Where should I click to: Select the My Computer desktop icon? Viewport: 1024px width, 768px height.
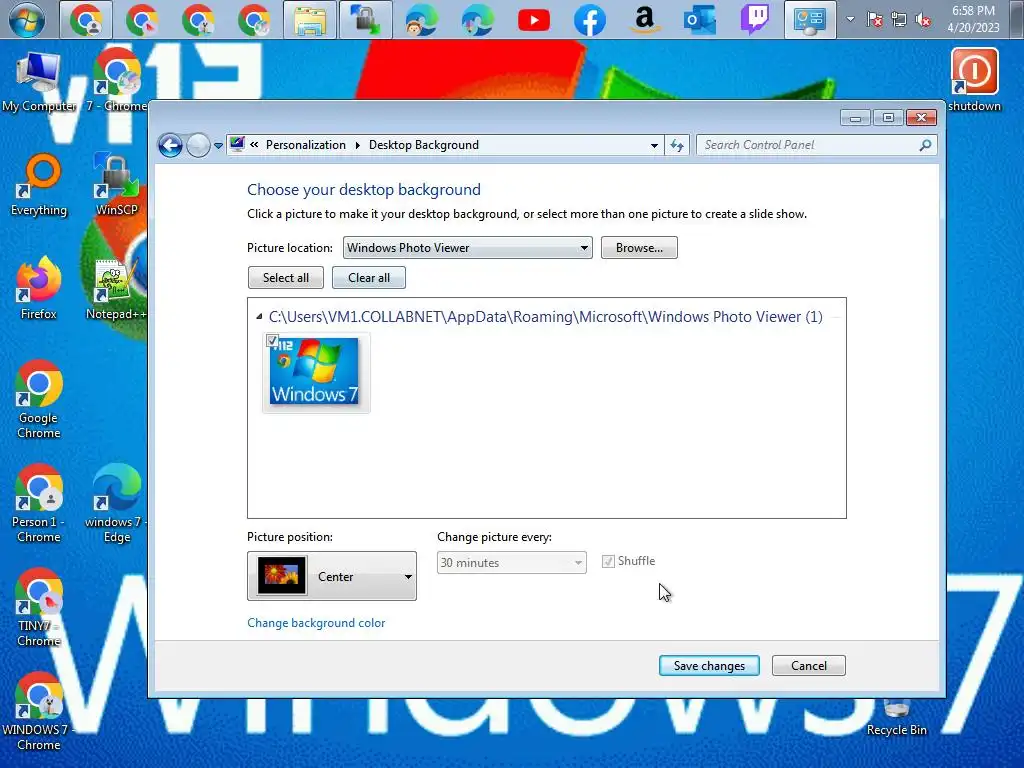click(x=39, y=82)
